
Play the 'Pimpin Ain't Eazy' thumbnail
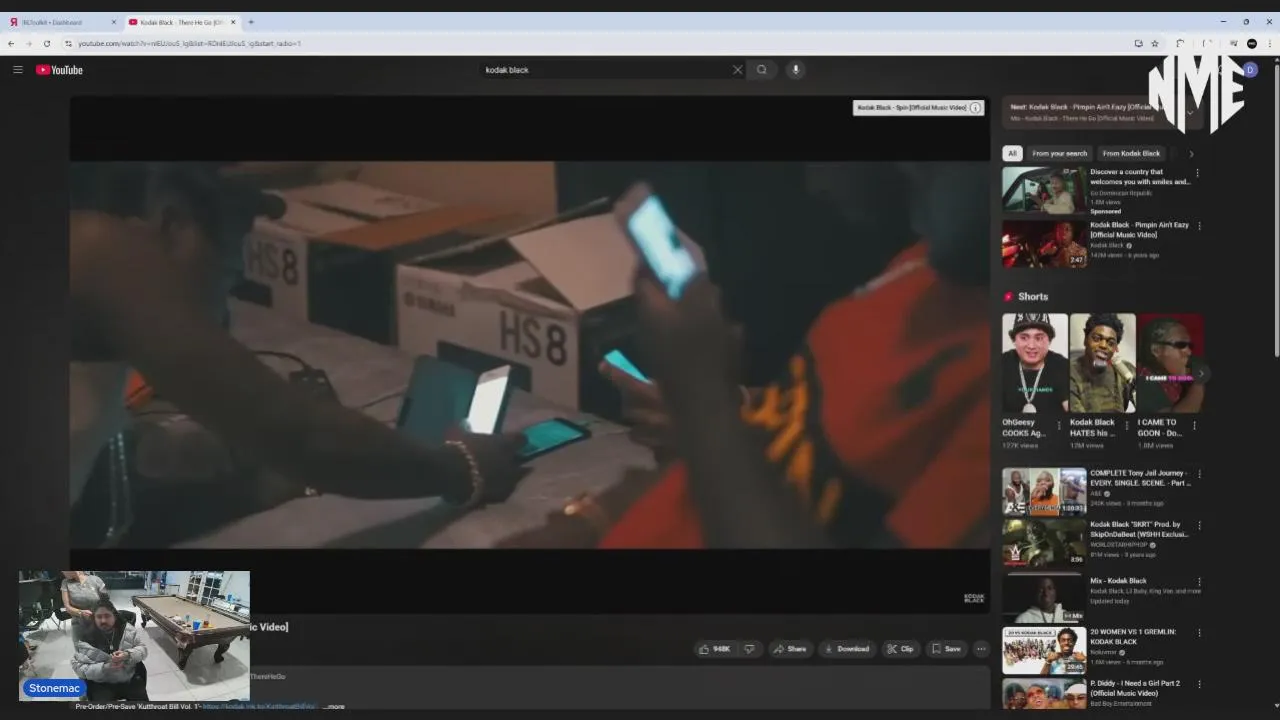[x=1044, y=244]
